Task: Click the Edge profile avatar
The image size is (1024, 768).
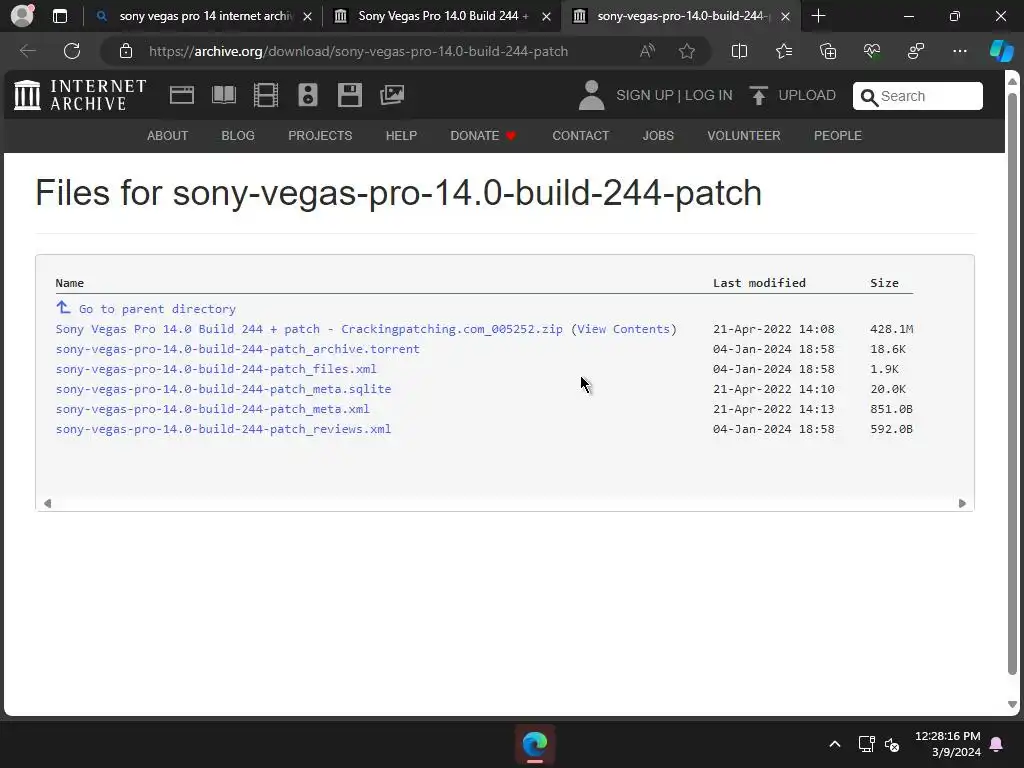Action: (22, 16)
